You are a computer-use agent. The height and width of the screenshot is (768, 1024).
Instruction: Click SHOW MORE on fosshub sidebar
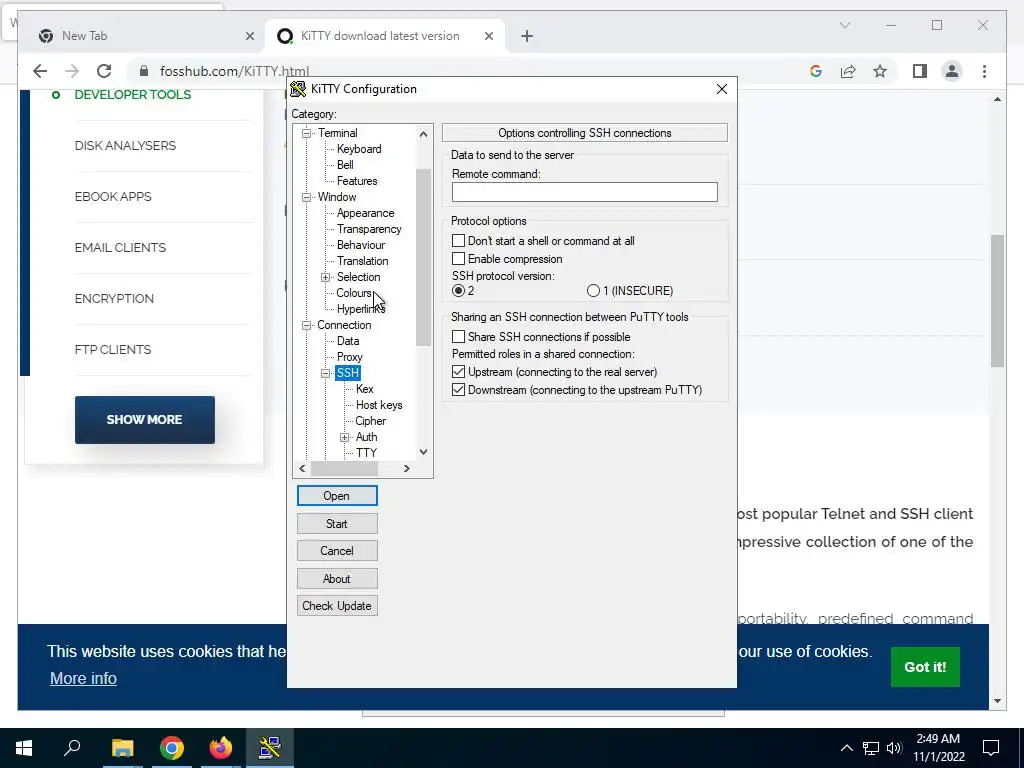tap(144, 420)
